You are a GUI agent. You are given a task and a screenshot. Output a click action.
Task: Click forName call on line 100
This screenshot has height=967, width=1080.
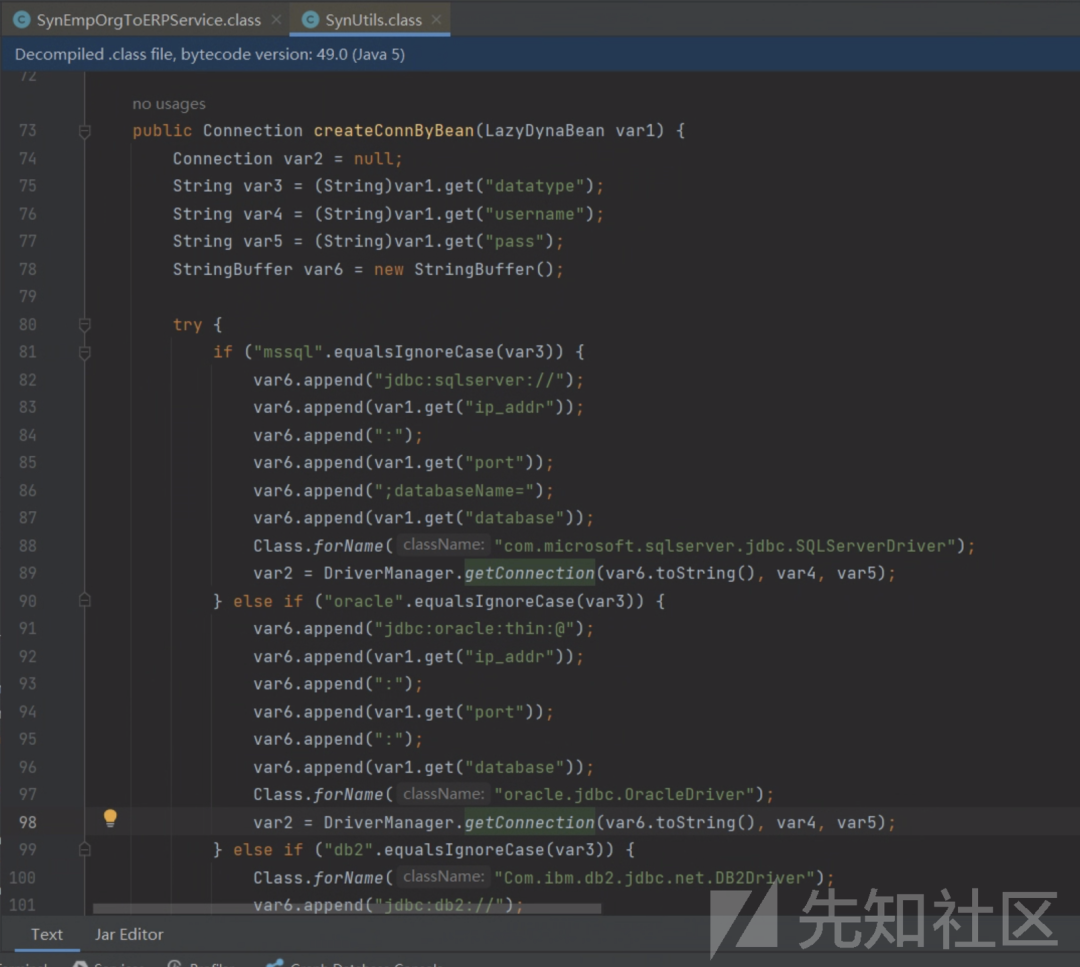click(x=348, y=878)
